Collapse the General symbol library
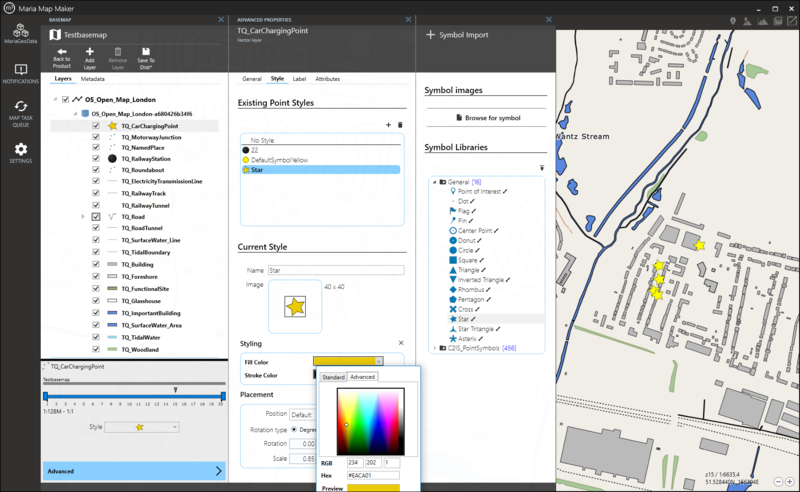800x492 pixels. (x=435, y=182)
